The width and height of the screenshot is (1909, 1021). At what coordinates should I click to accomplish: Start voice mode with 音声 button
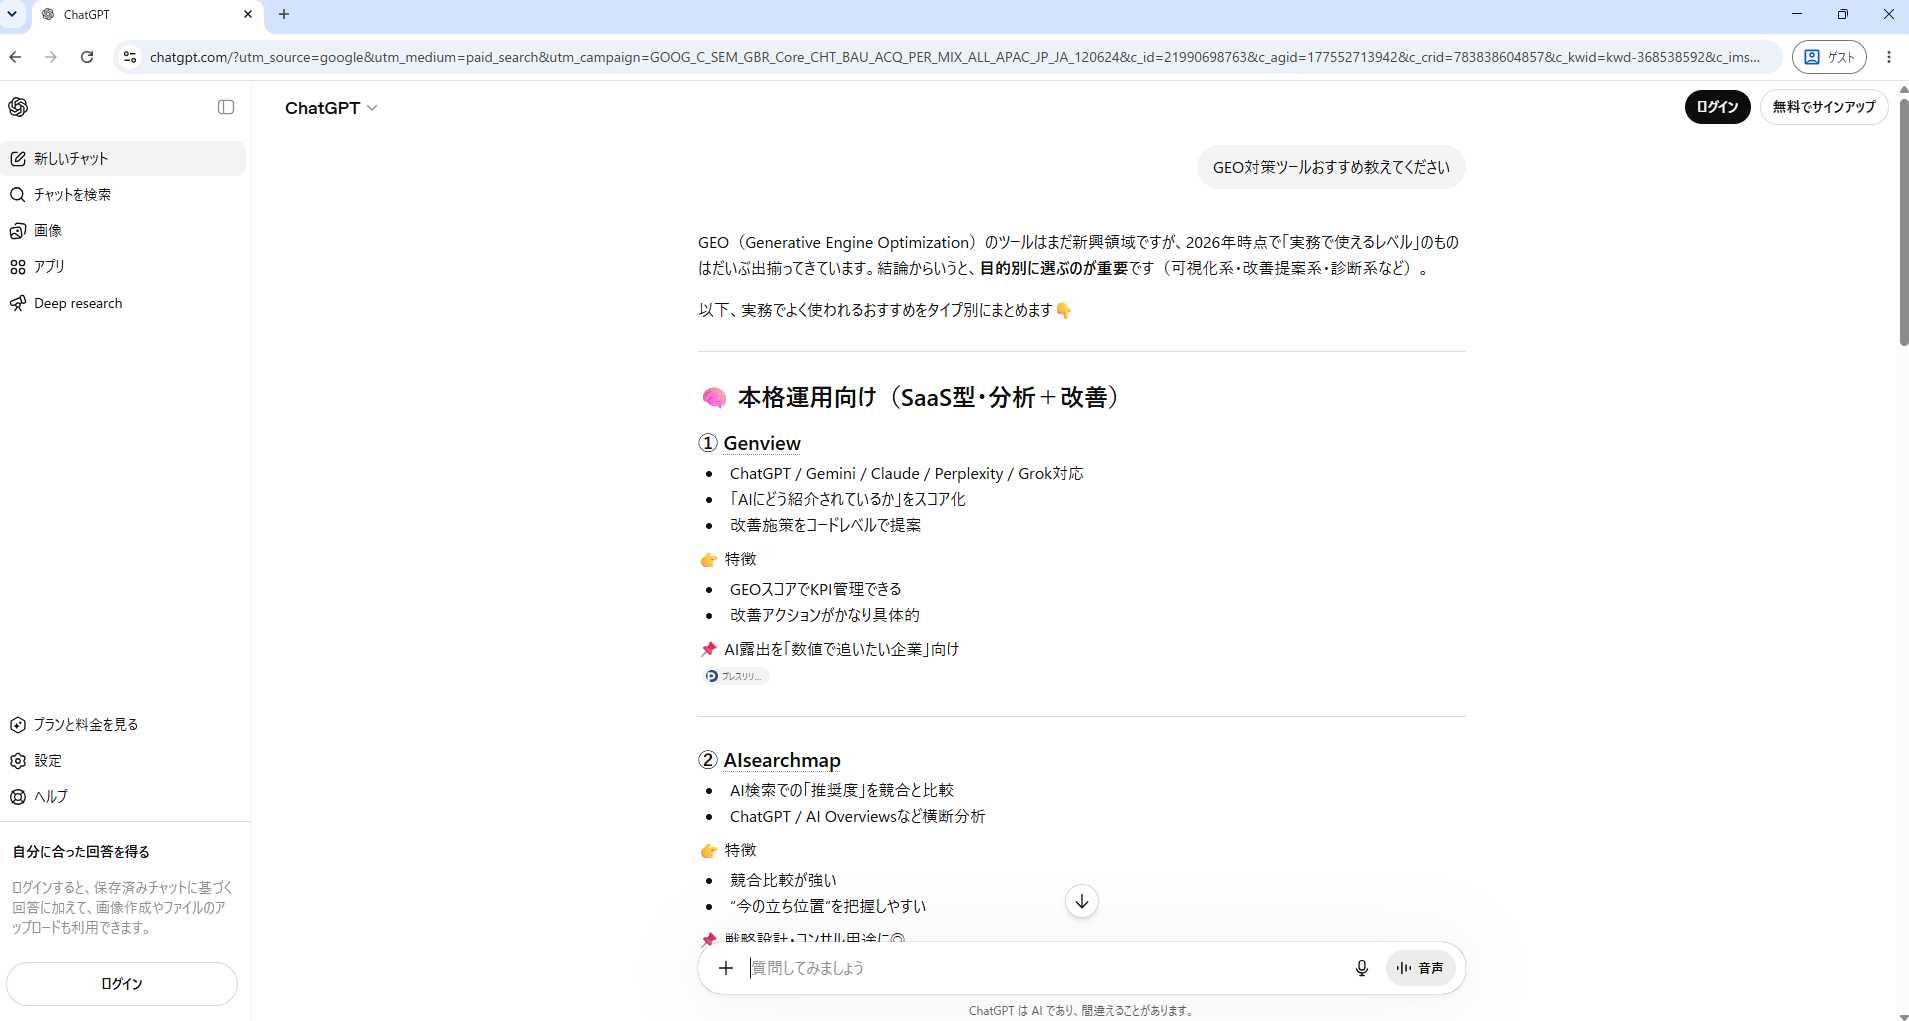click(x=1420, y=968)
